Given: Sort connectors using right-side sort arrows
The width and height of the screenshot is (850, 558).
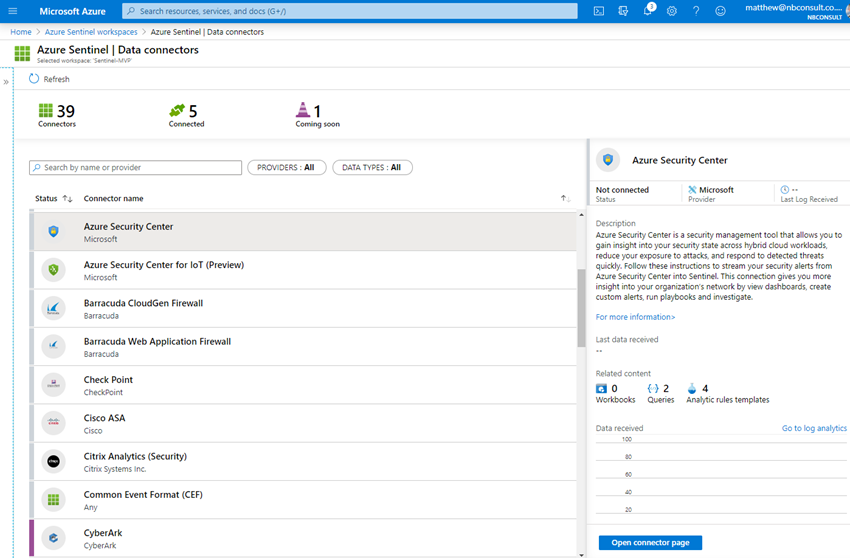Looking at the screenshot, I should (x=565, y=198).
